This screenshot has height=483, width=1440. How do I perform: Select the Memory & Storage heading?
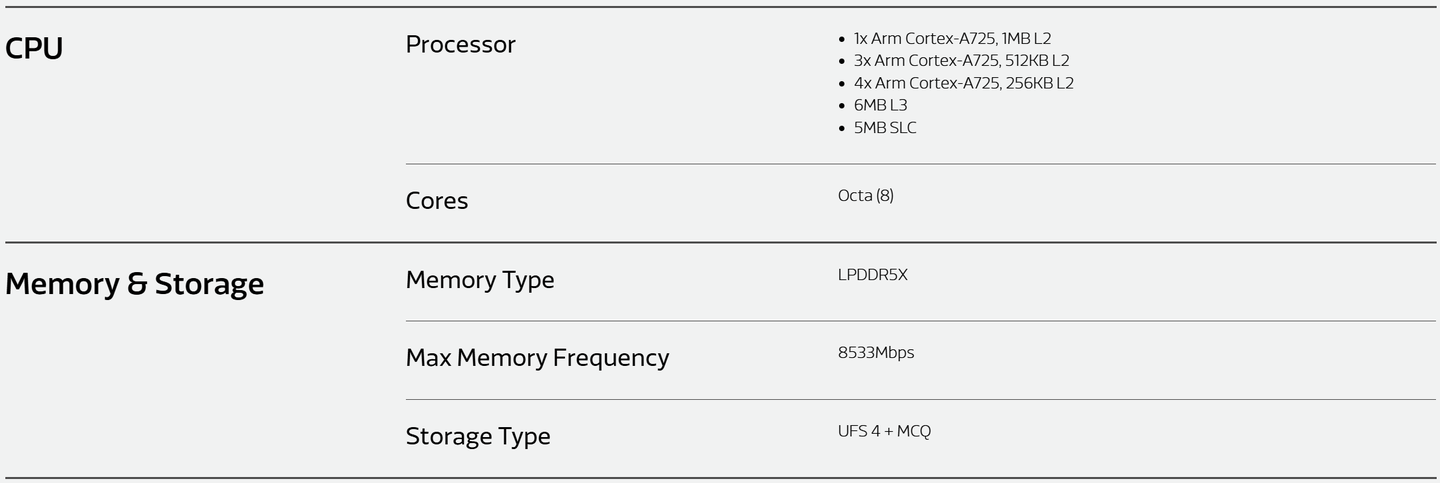point(135,284)
